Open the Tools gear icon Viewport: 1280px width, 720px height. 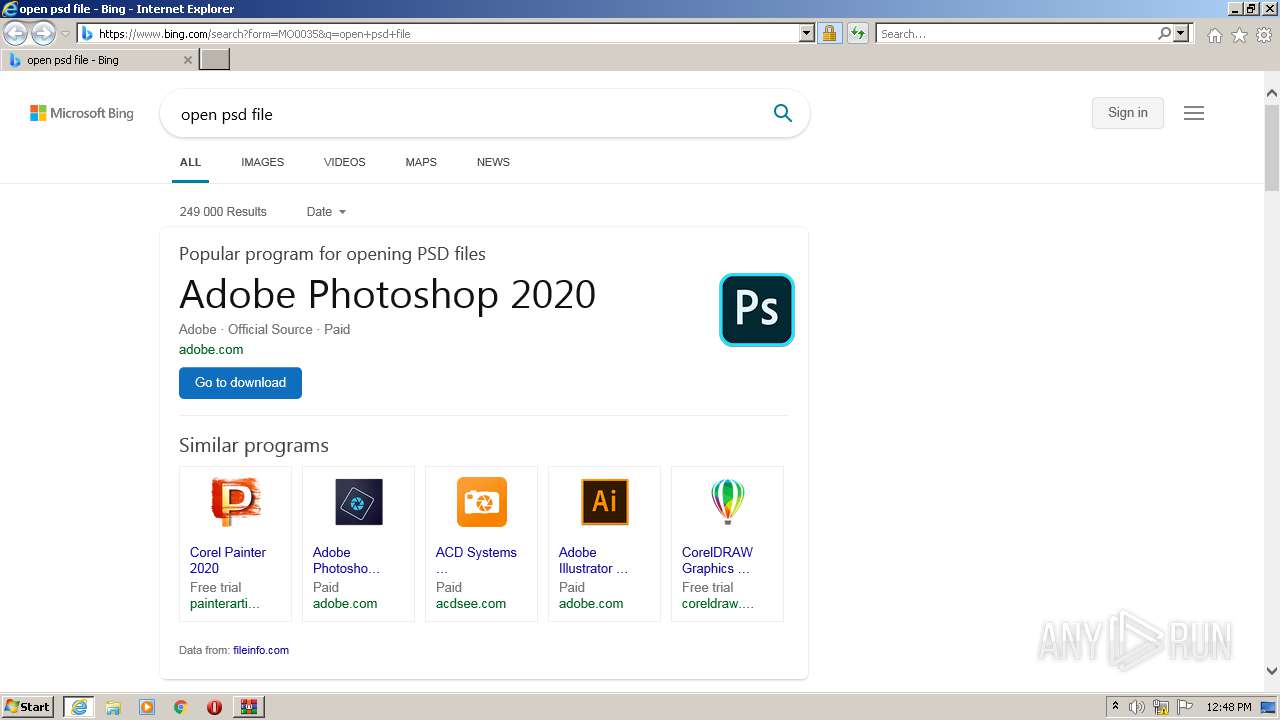click(1264, 35)
